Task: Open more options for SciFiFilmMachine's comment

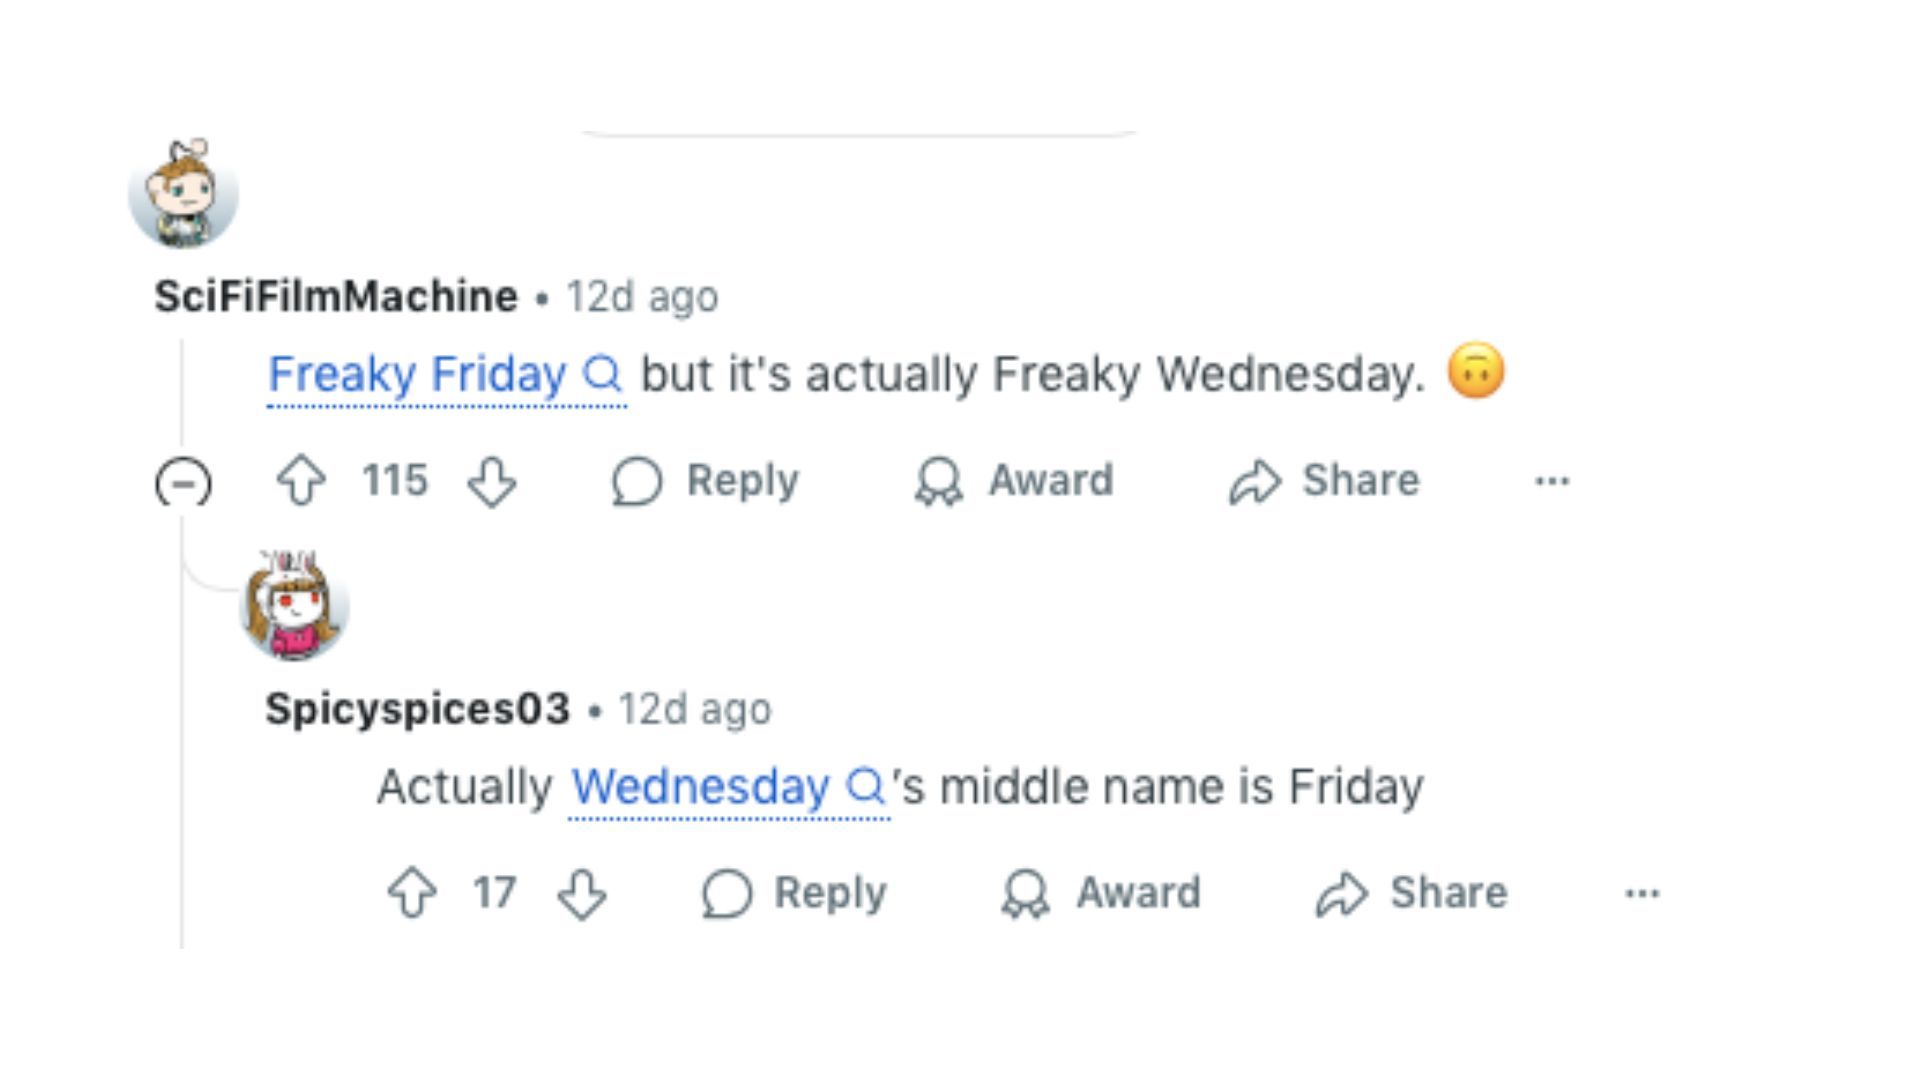Action: click(x=1552, y=481)
